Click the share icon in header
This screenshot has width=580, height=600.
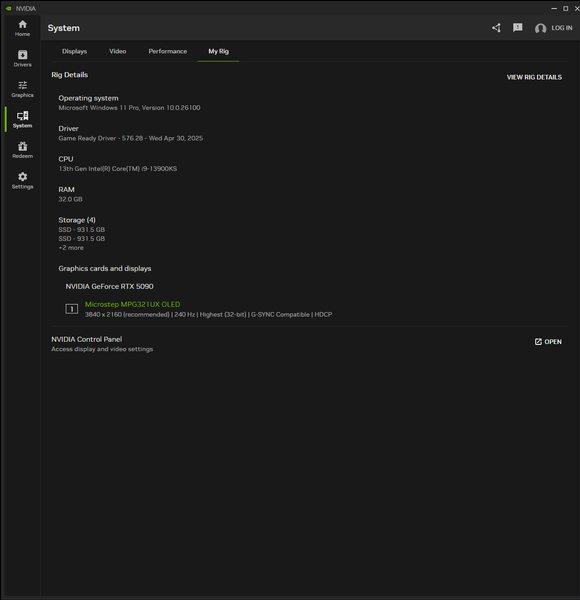[496, 28]
